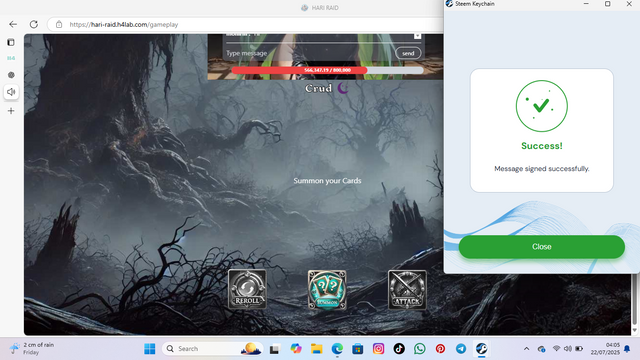
Task: Select the speaker sidebar tab
Action: tap(11, 92)
